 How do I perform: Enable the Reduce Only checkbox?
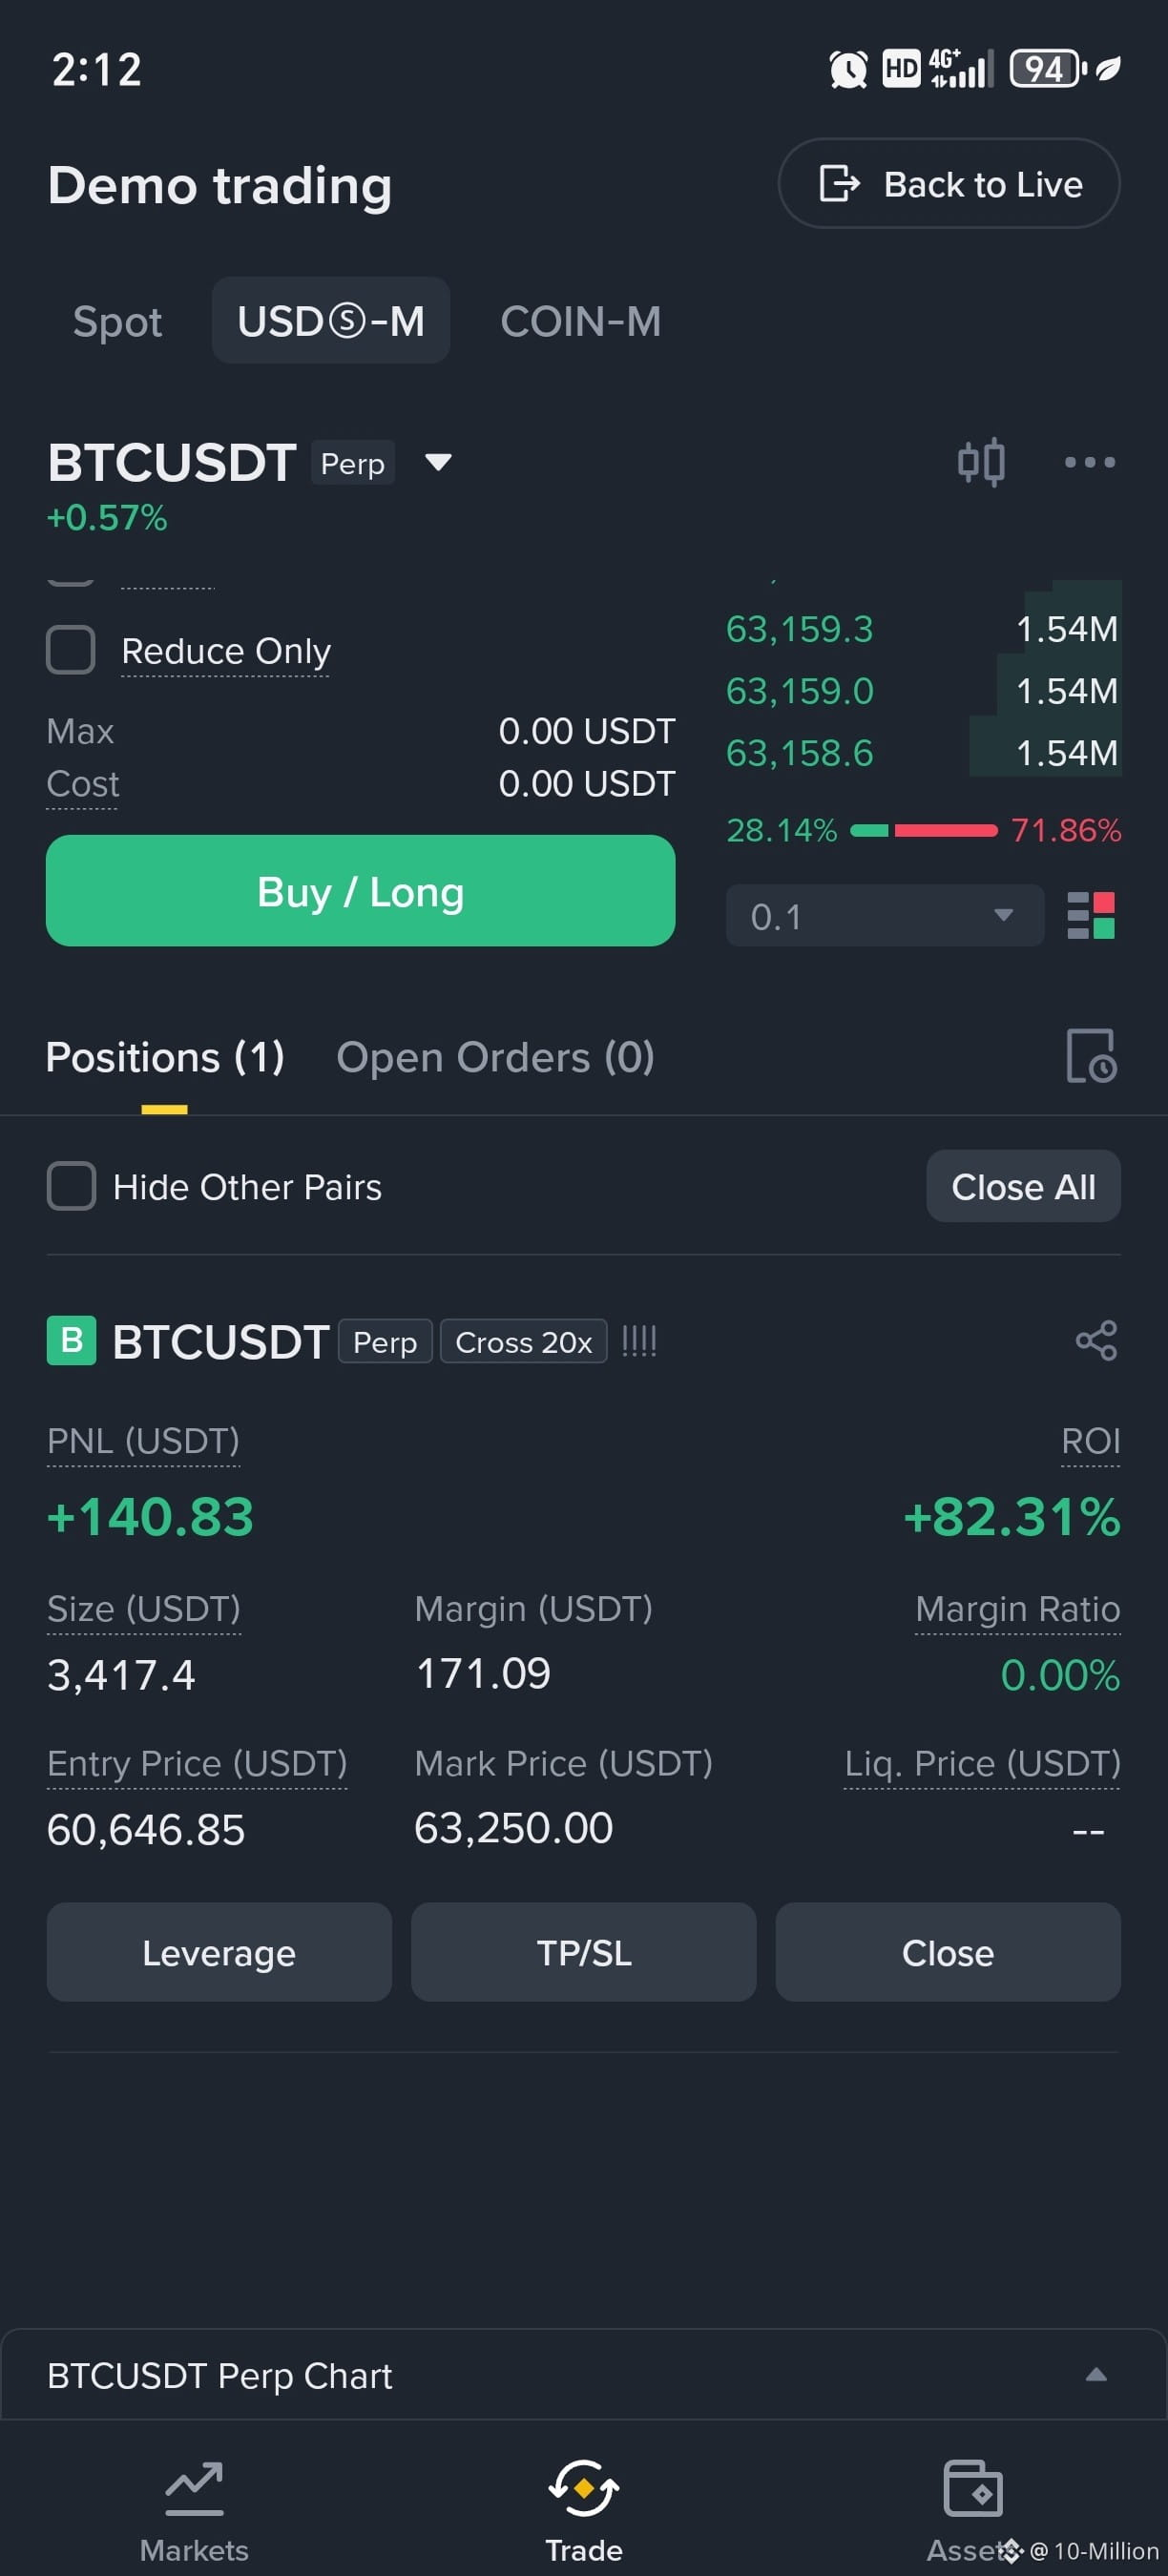pyautogui.click(x=71, y=650)
